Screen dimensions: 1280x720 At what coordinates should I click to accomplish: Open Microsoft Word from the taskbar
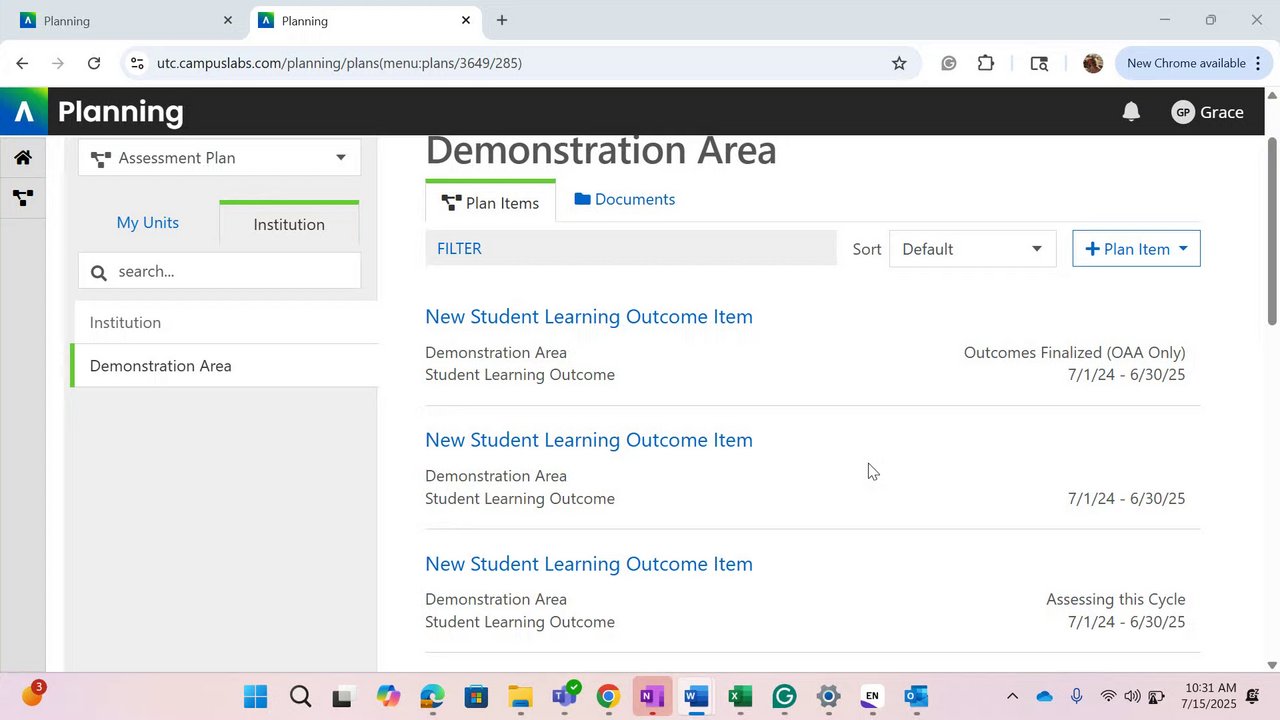point(696,696)
